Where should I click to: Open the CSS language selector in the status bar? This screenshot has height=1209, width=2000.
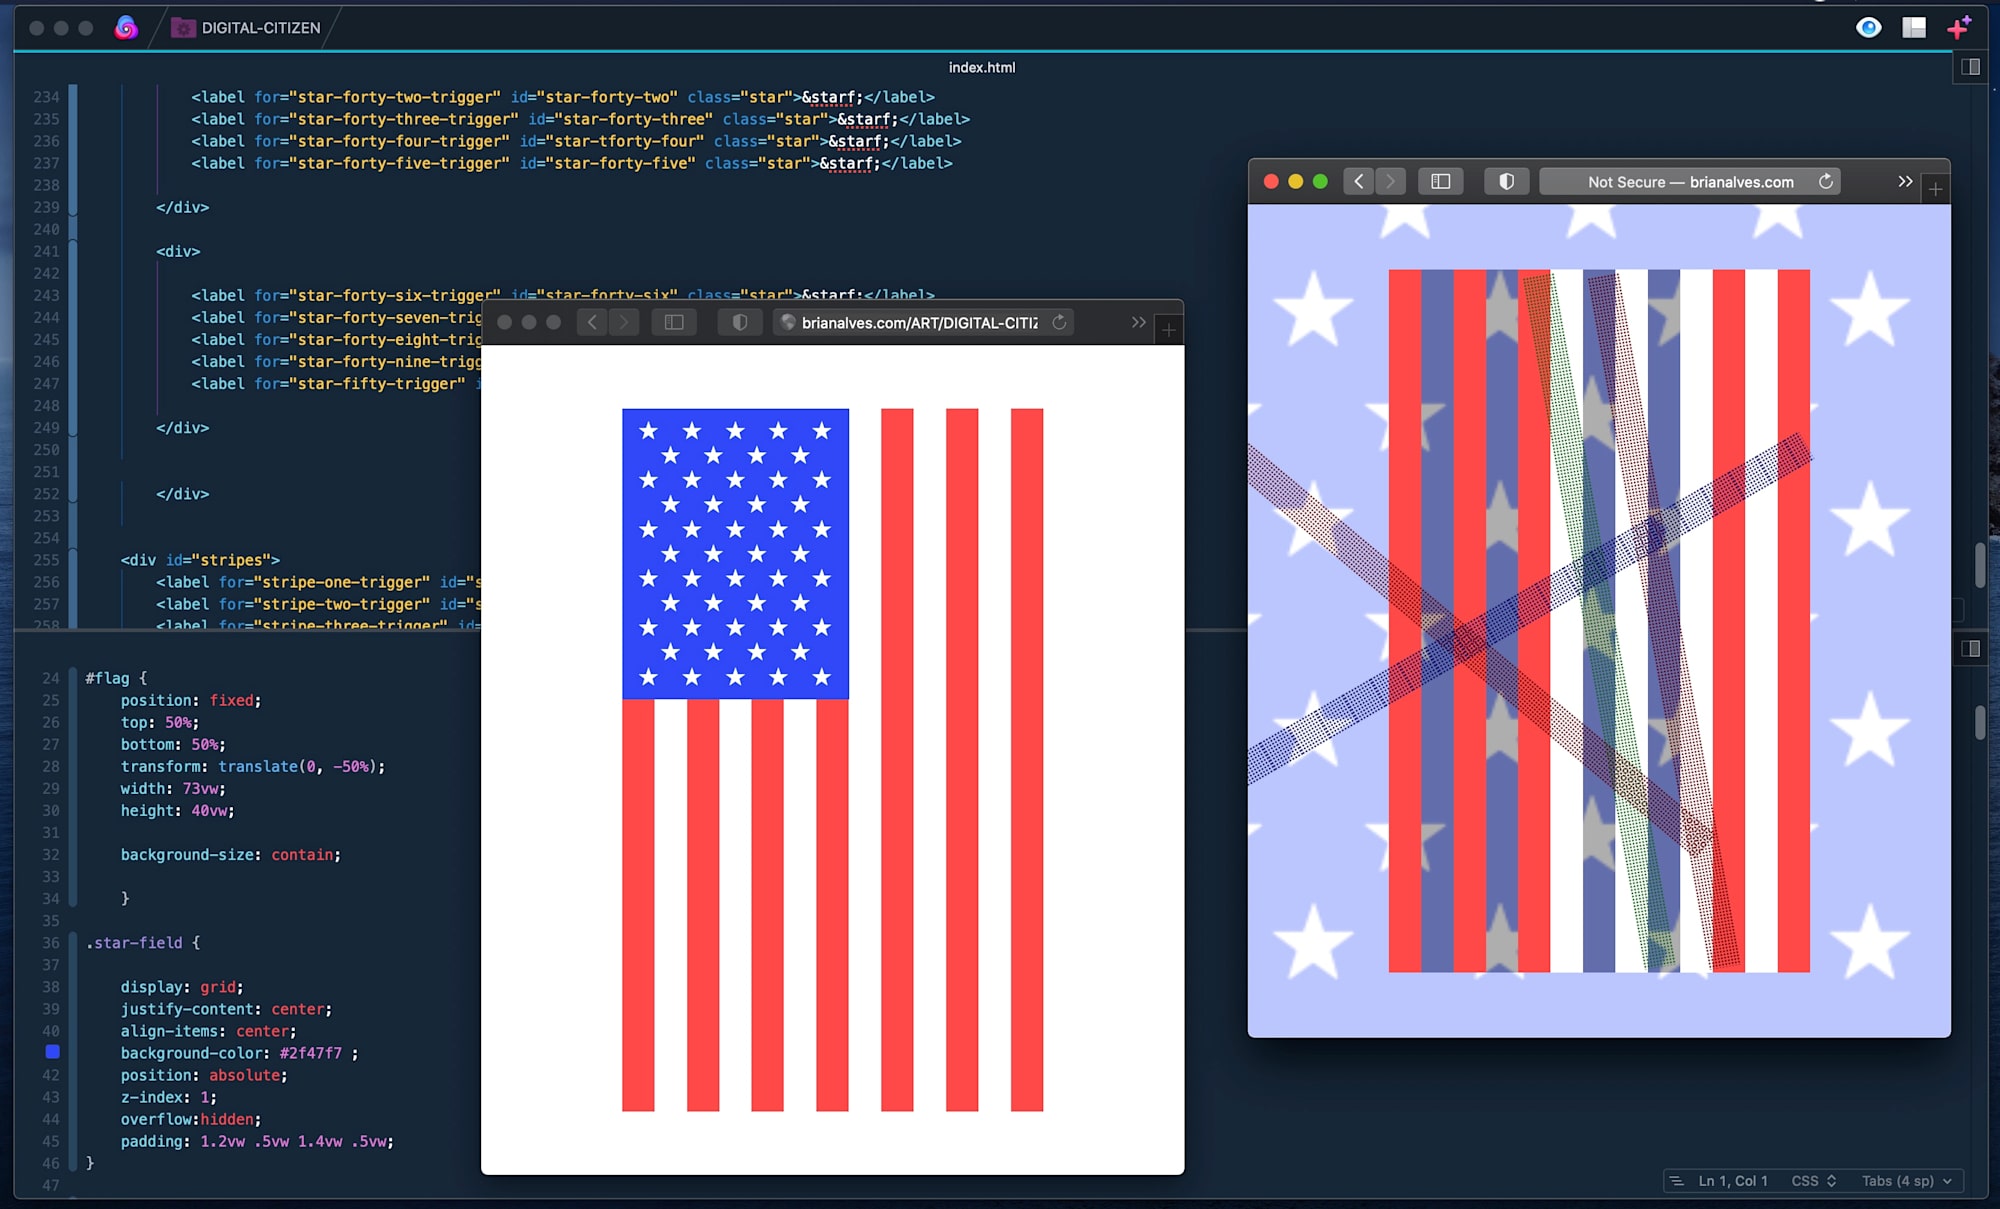click(1813, 1180)
